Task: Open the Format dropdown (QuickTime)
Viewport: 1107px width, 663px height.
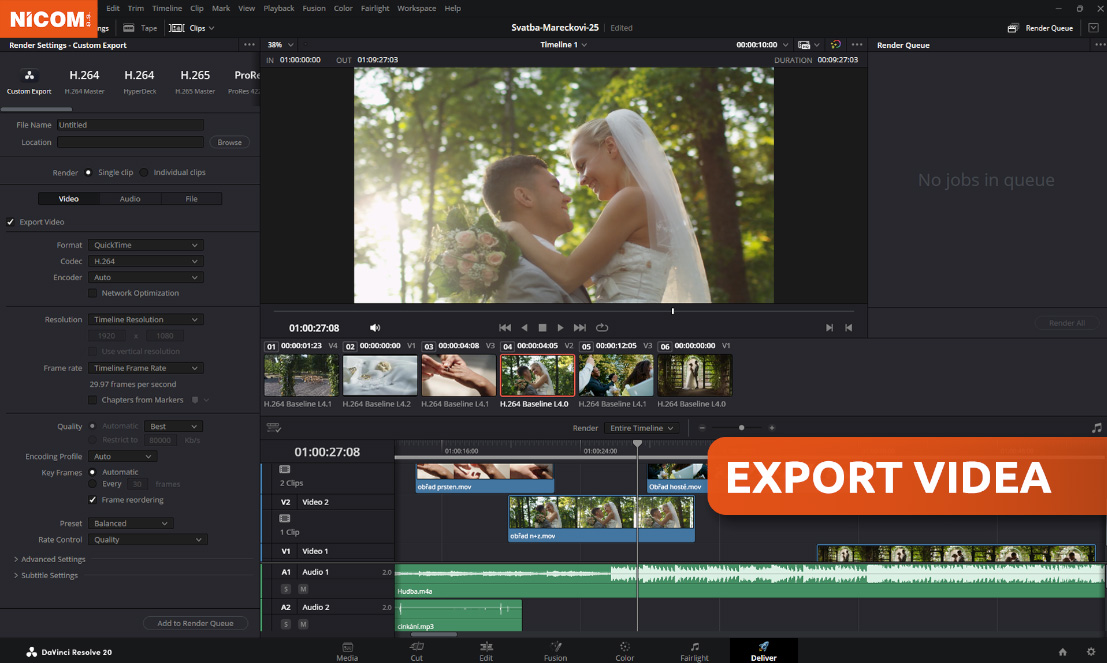Action: [145, 245]
